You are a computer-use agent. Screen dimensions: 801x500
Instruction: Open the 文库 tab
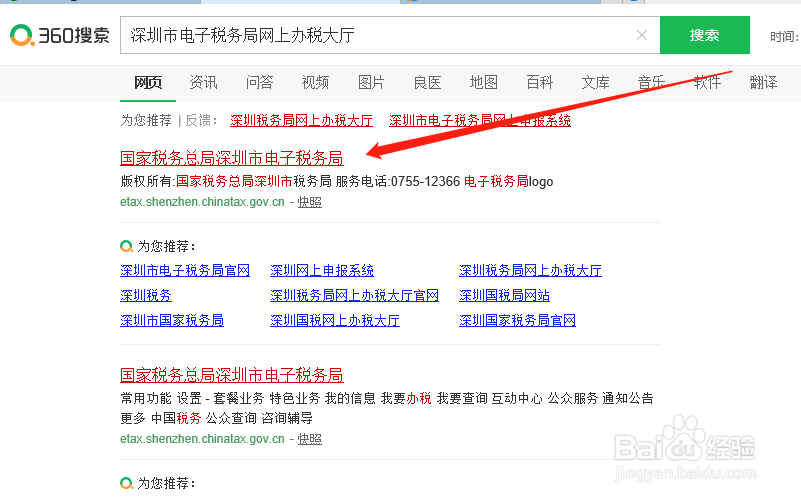(596, 82)
